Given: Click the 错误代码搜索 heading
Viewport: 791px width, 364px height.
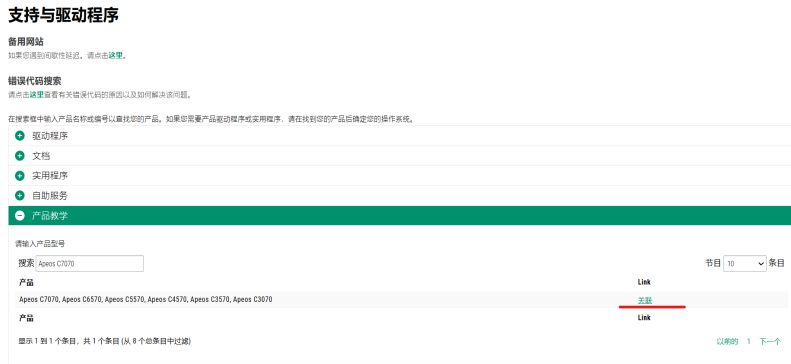Looking at the screenshot, I should (x=35, y=81).
